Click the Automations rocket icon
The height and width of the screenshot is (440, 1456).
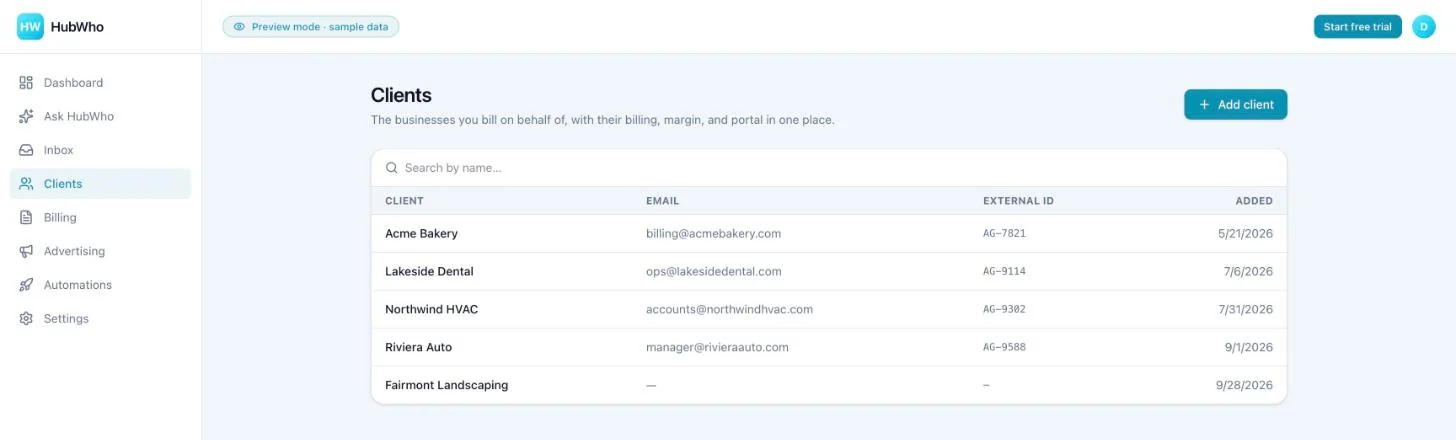click(x=26, y=285)
